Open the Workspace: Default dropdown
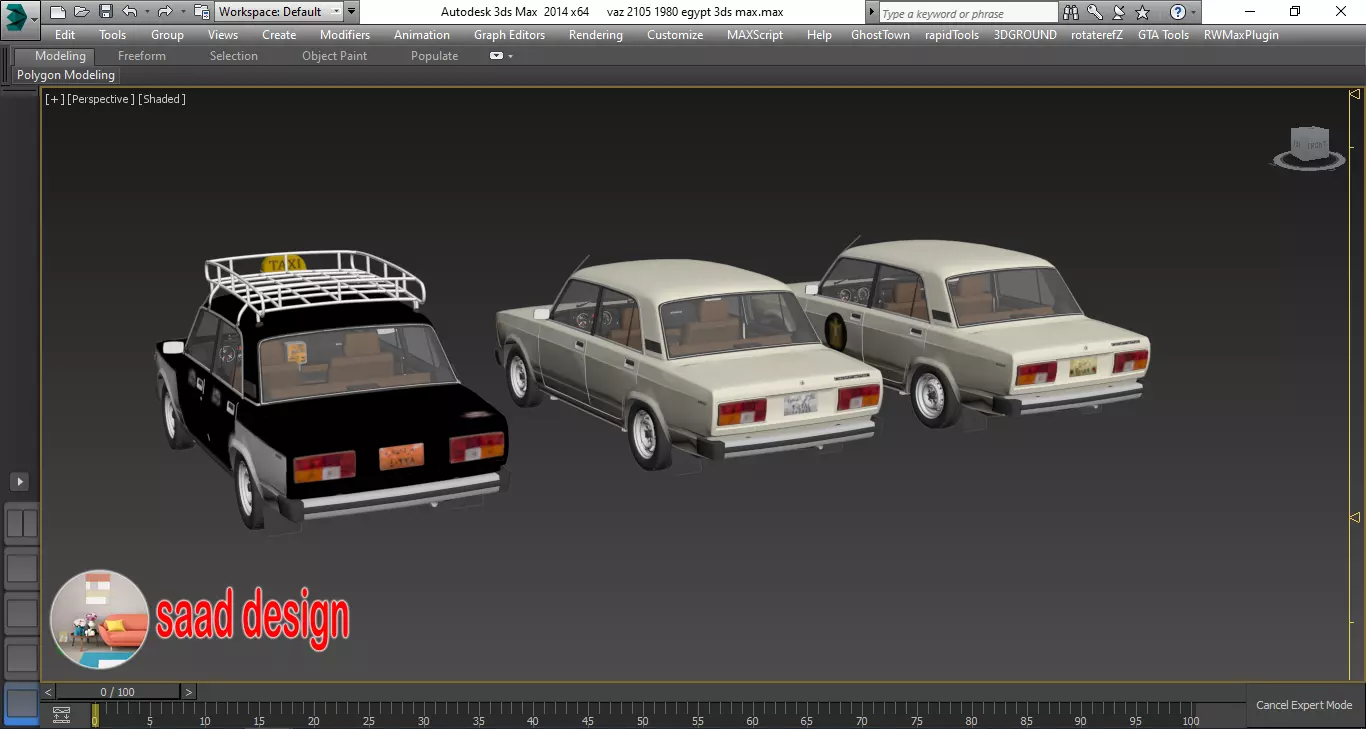Screen dimensions: 1366x729 click(x=279, y=12)
